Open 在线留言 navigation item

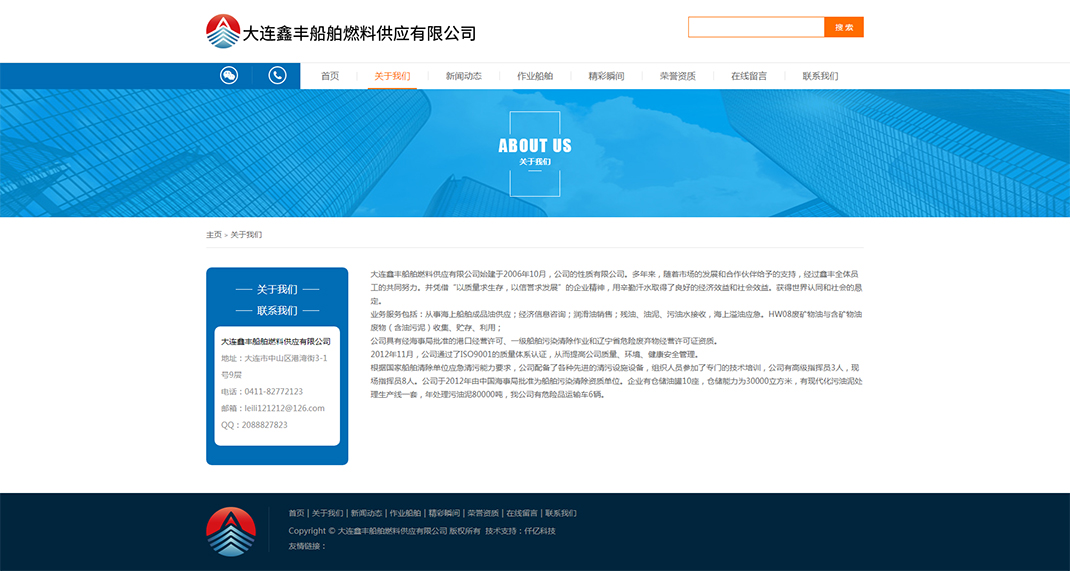749,76
